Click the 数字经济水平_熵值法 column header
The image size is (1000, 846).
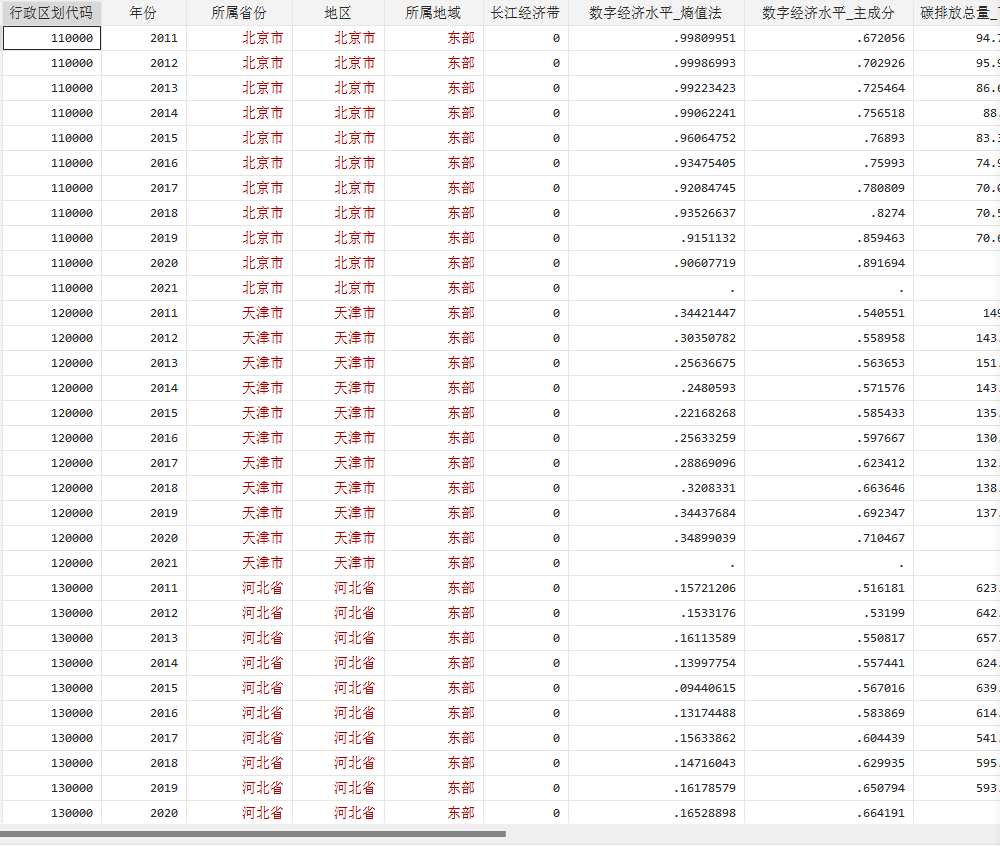(655, 13)
